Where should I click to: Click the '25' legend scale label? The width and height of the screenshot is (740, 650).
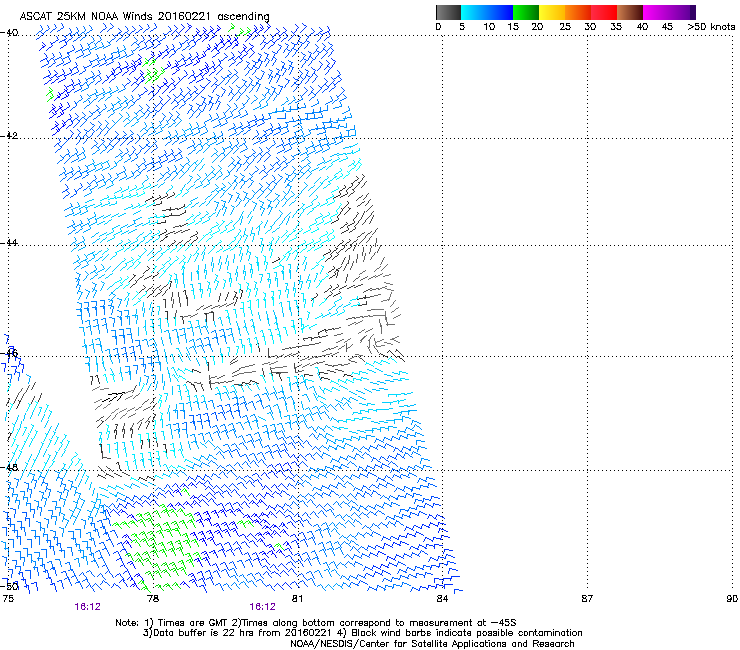pos(565,27)
